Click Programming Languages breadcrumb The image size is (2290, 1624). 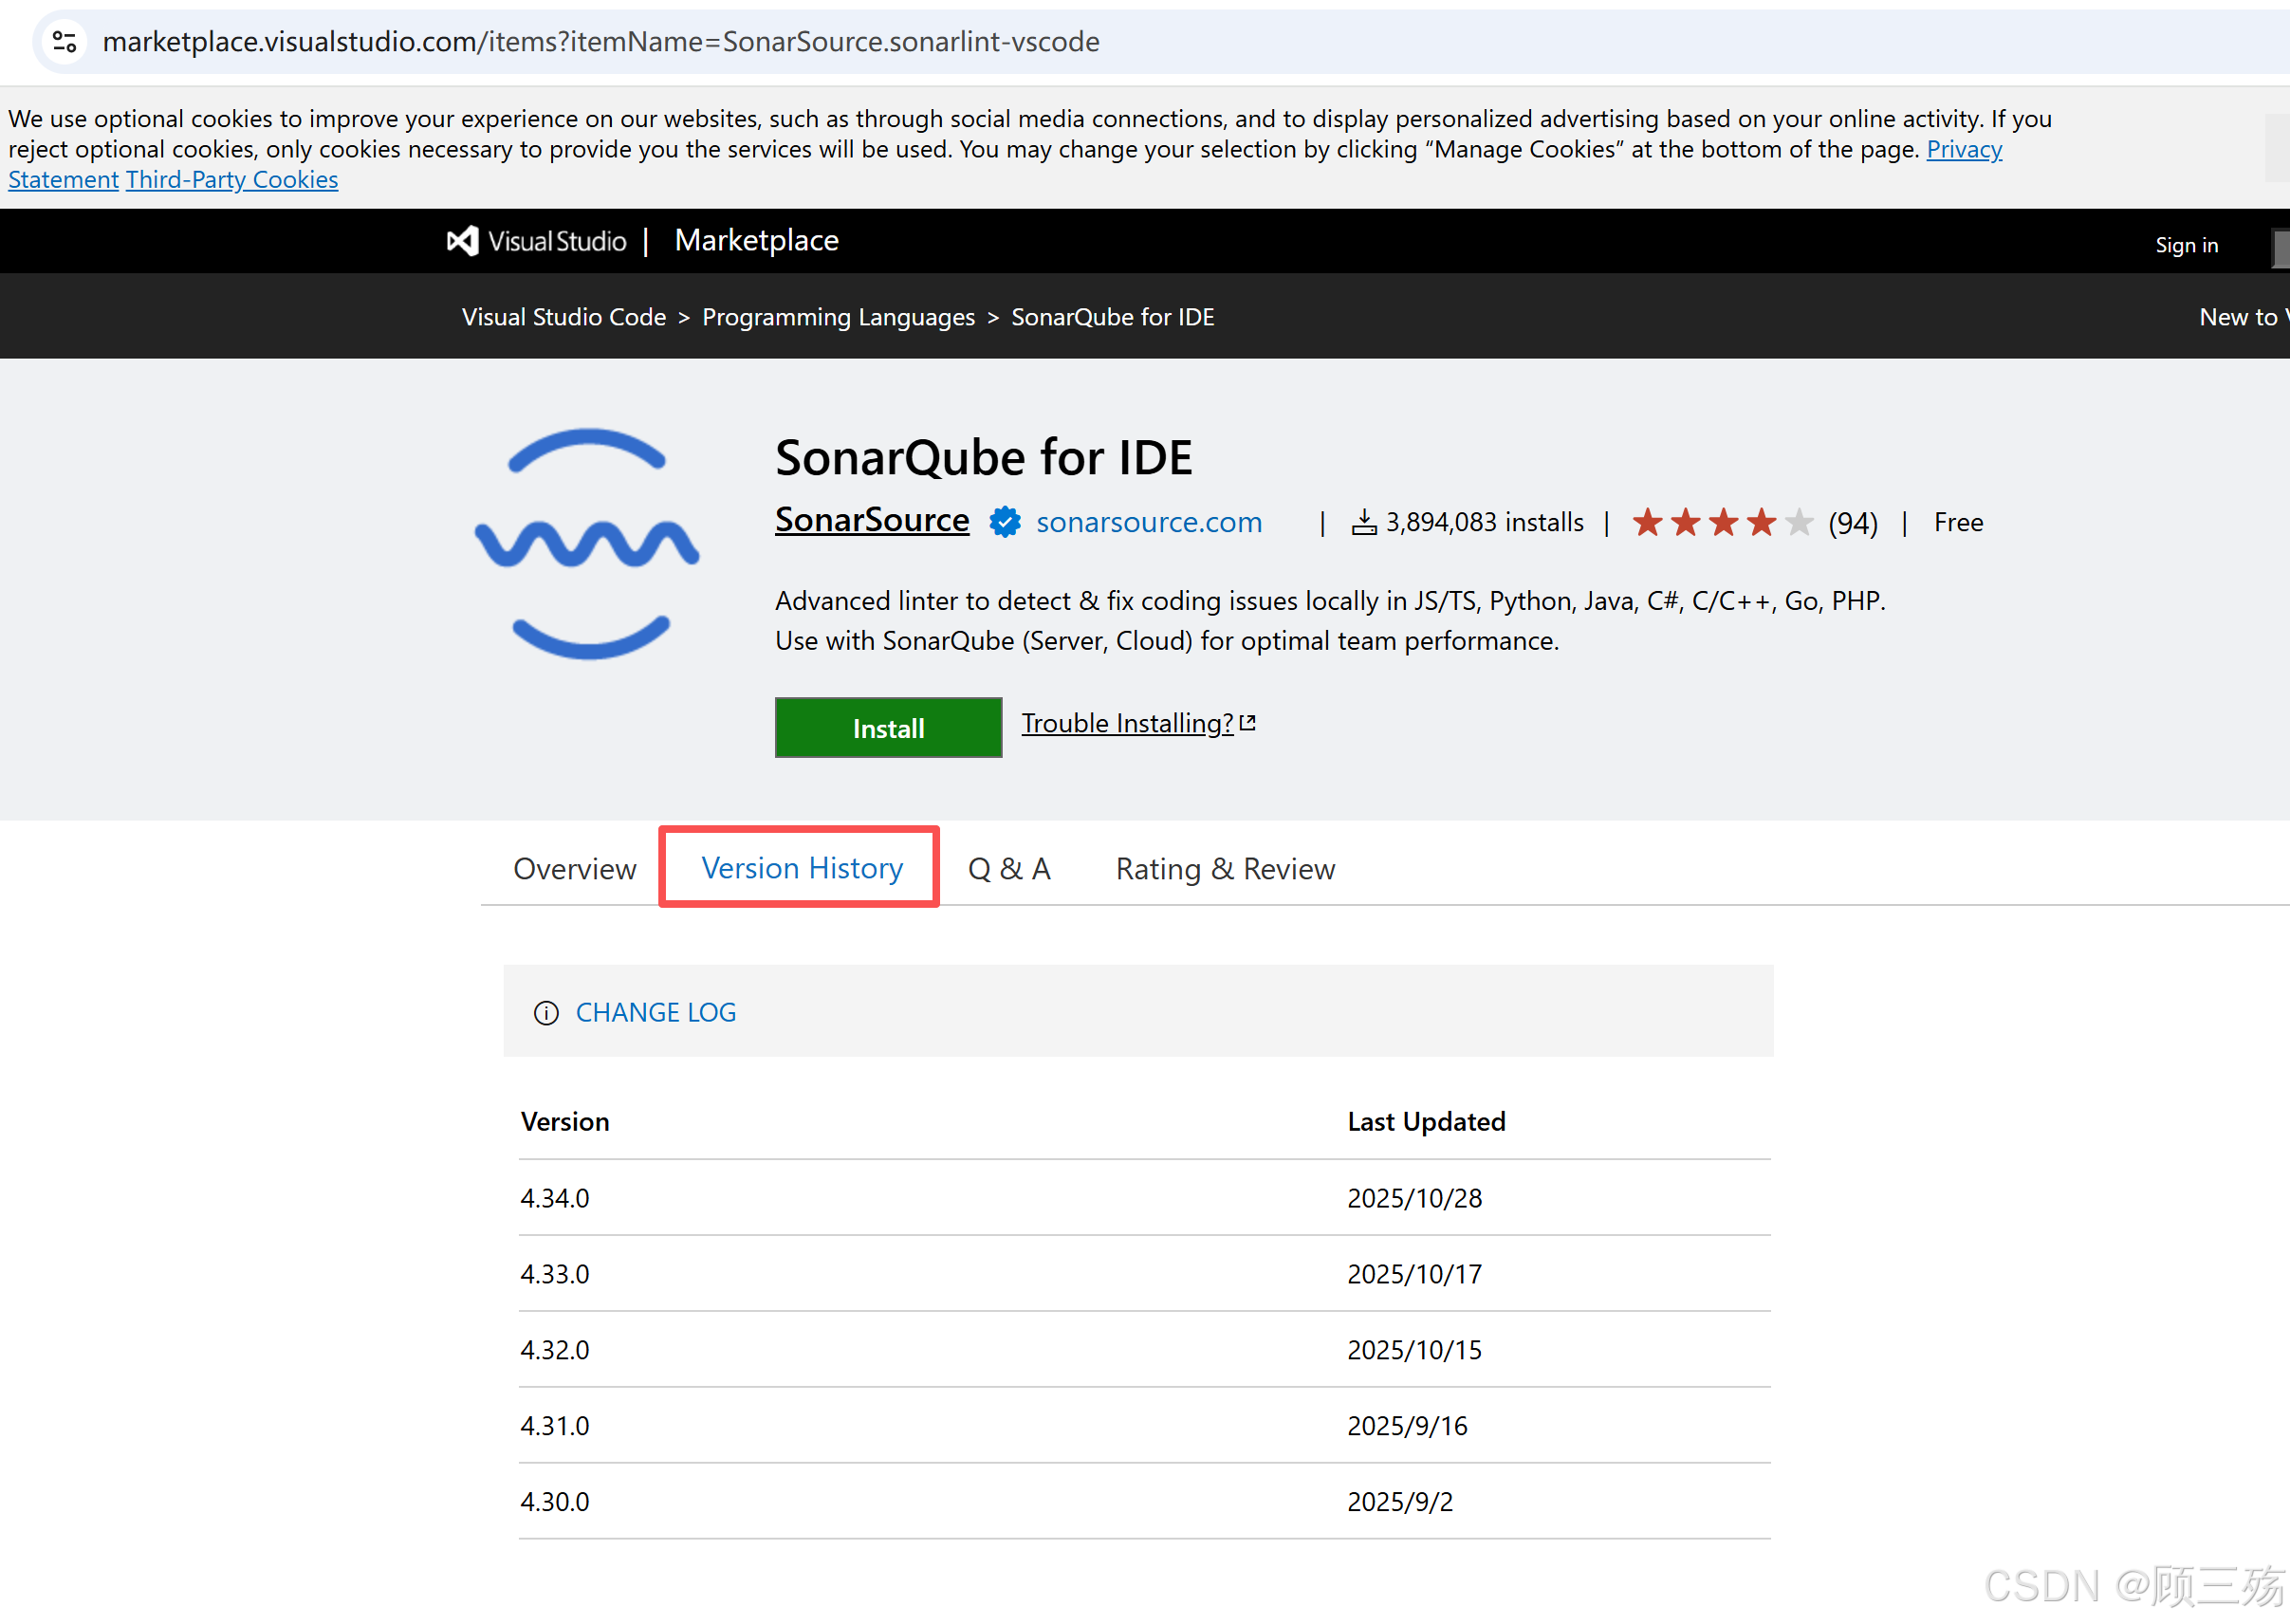[x=838, y=317]
